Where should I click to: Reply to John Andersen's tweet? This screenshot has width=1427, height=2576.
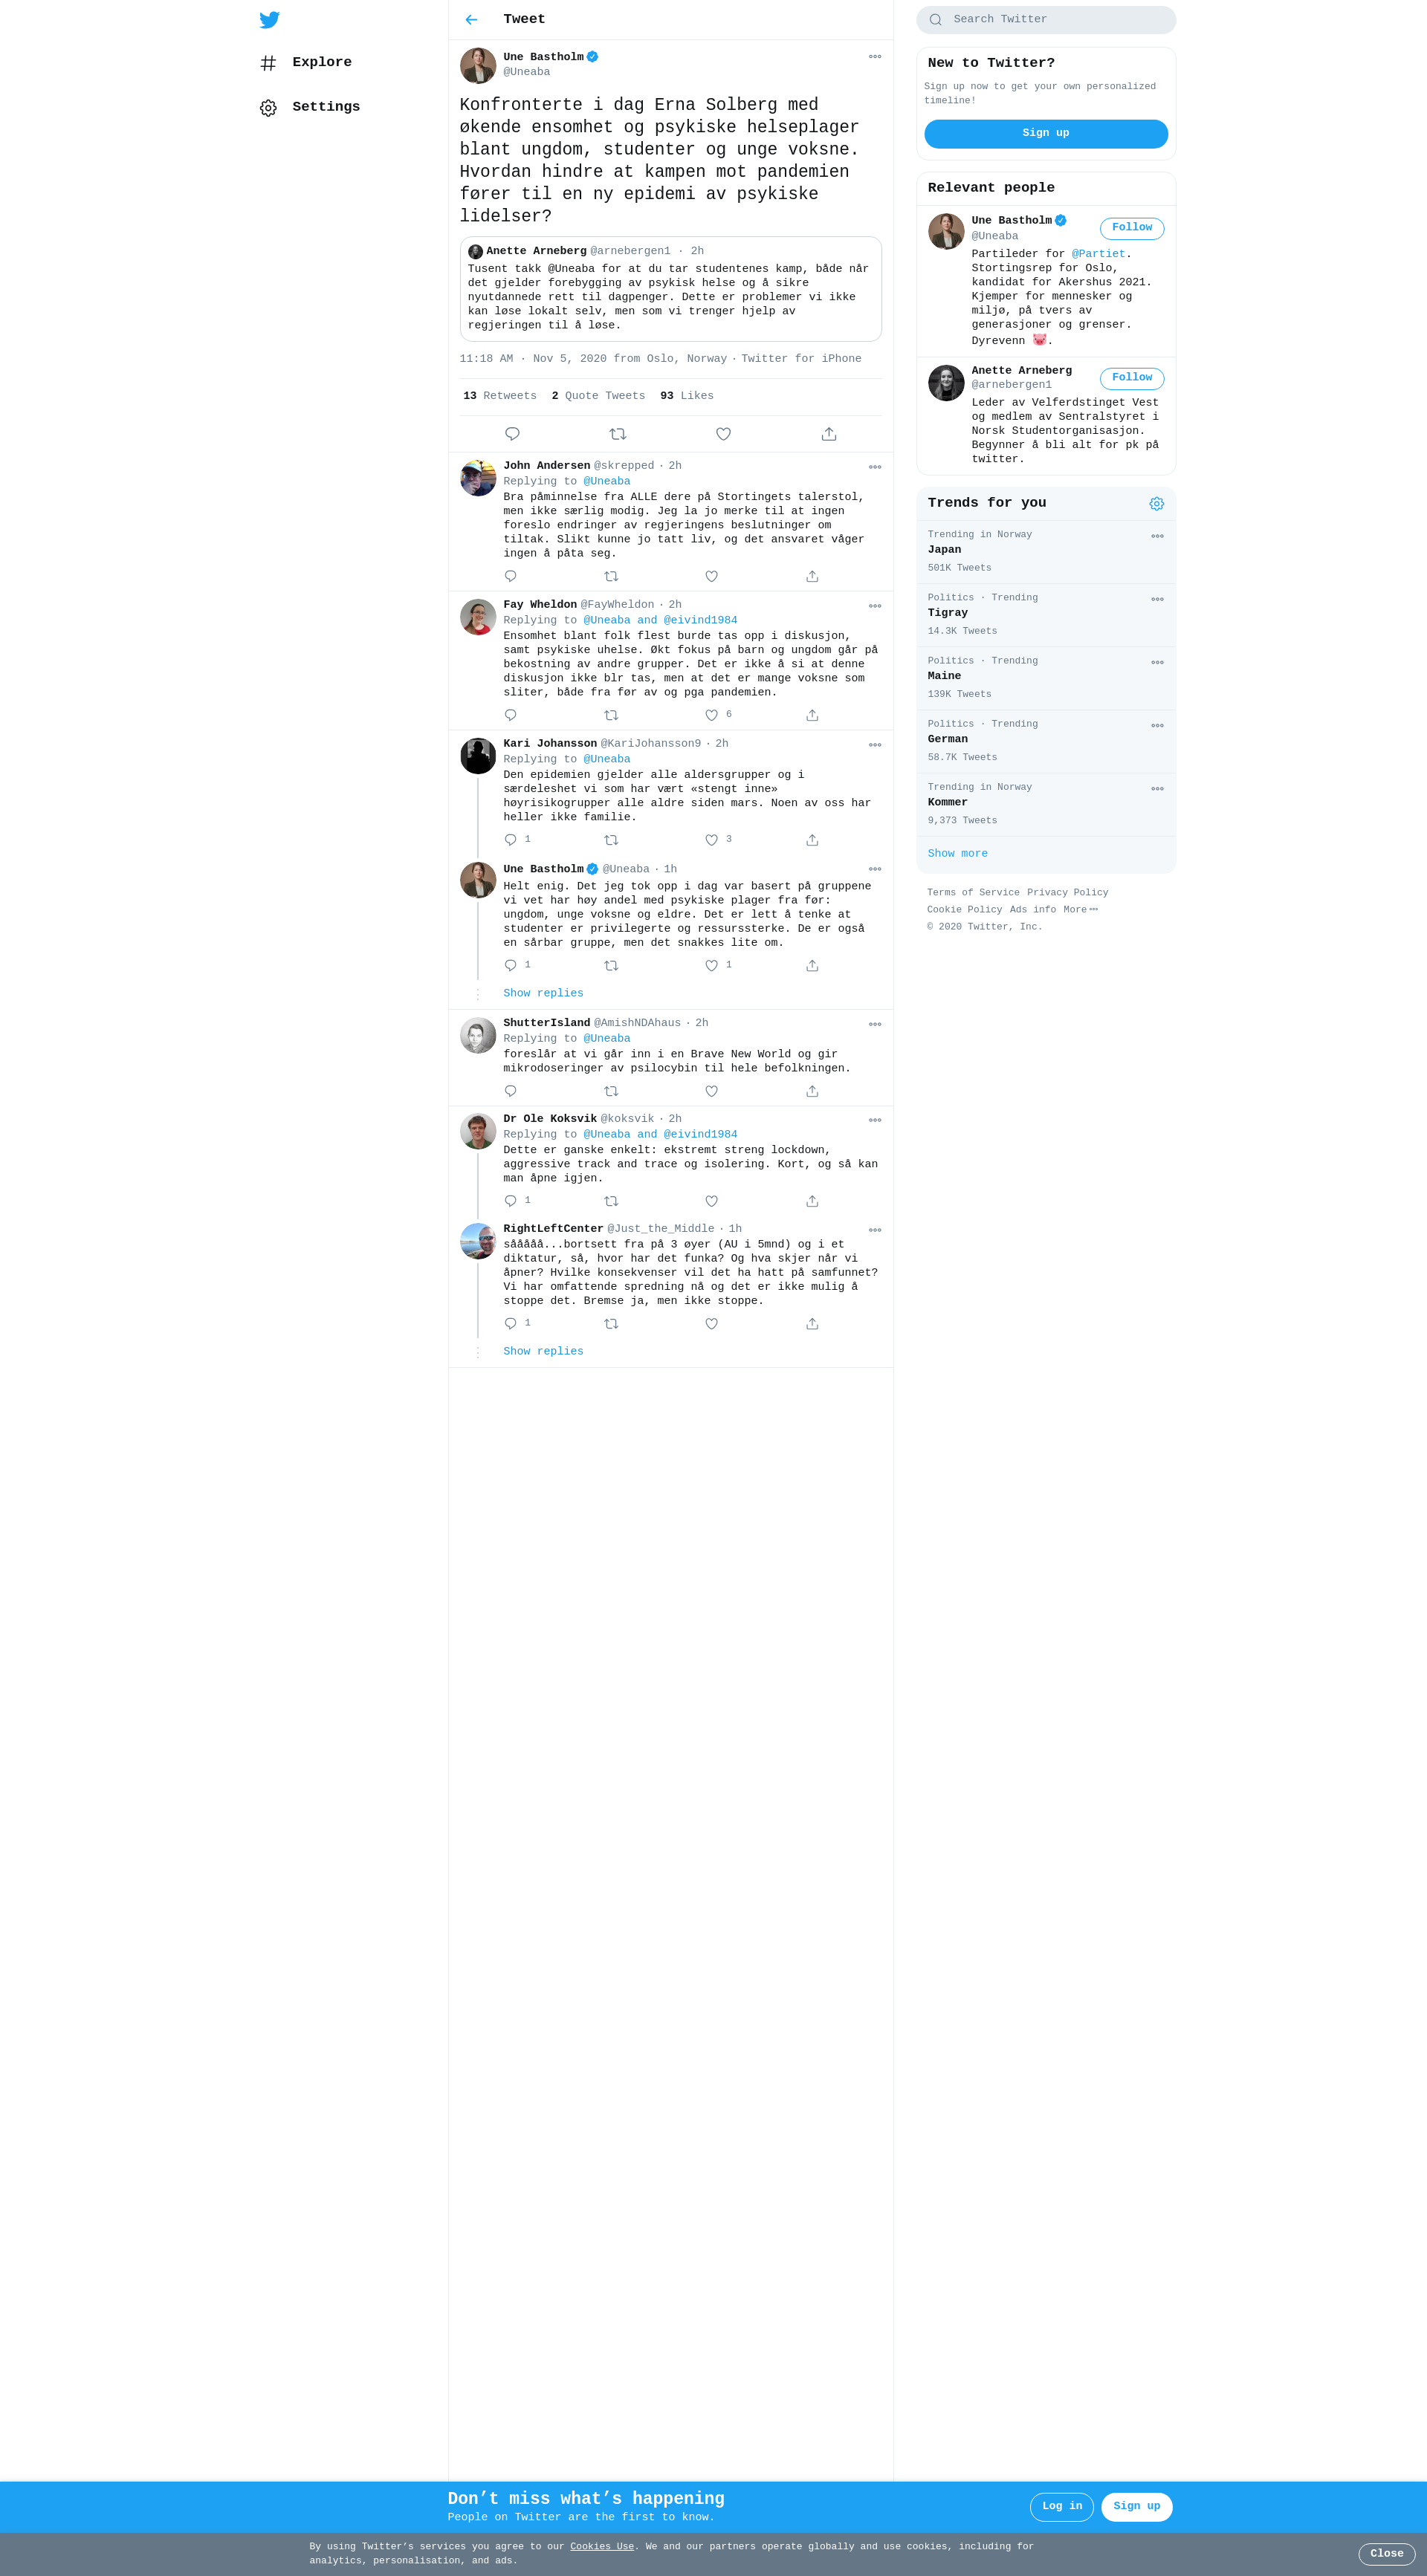511,576
